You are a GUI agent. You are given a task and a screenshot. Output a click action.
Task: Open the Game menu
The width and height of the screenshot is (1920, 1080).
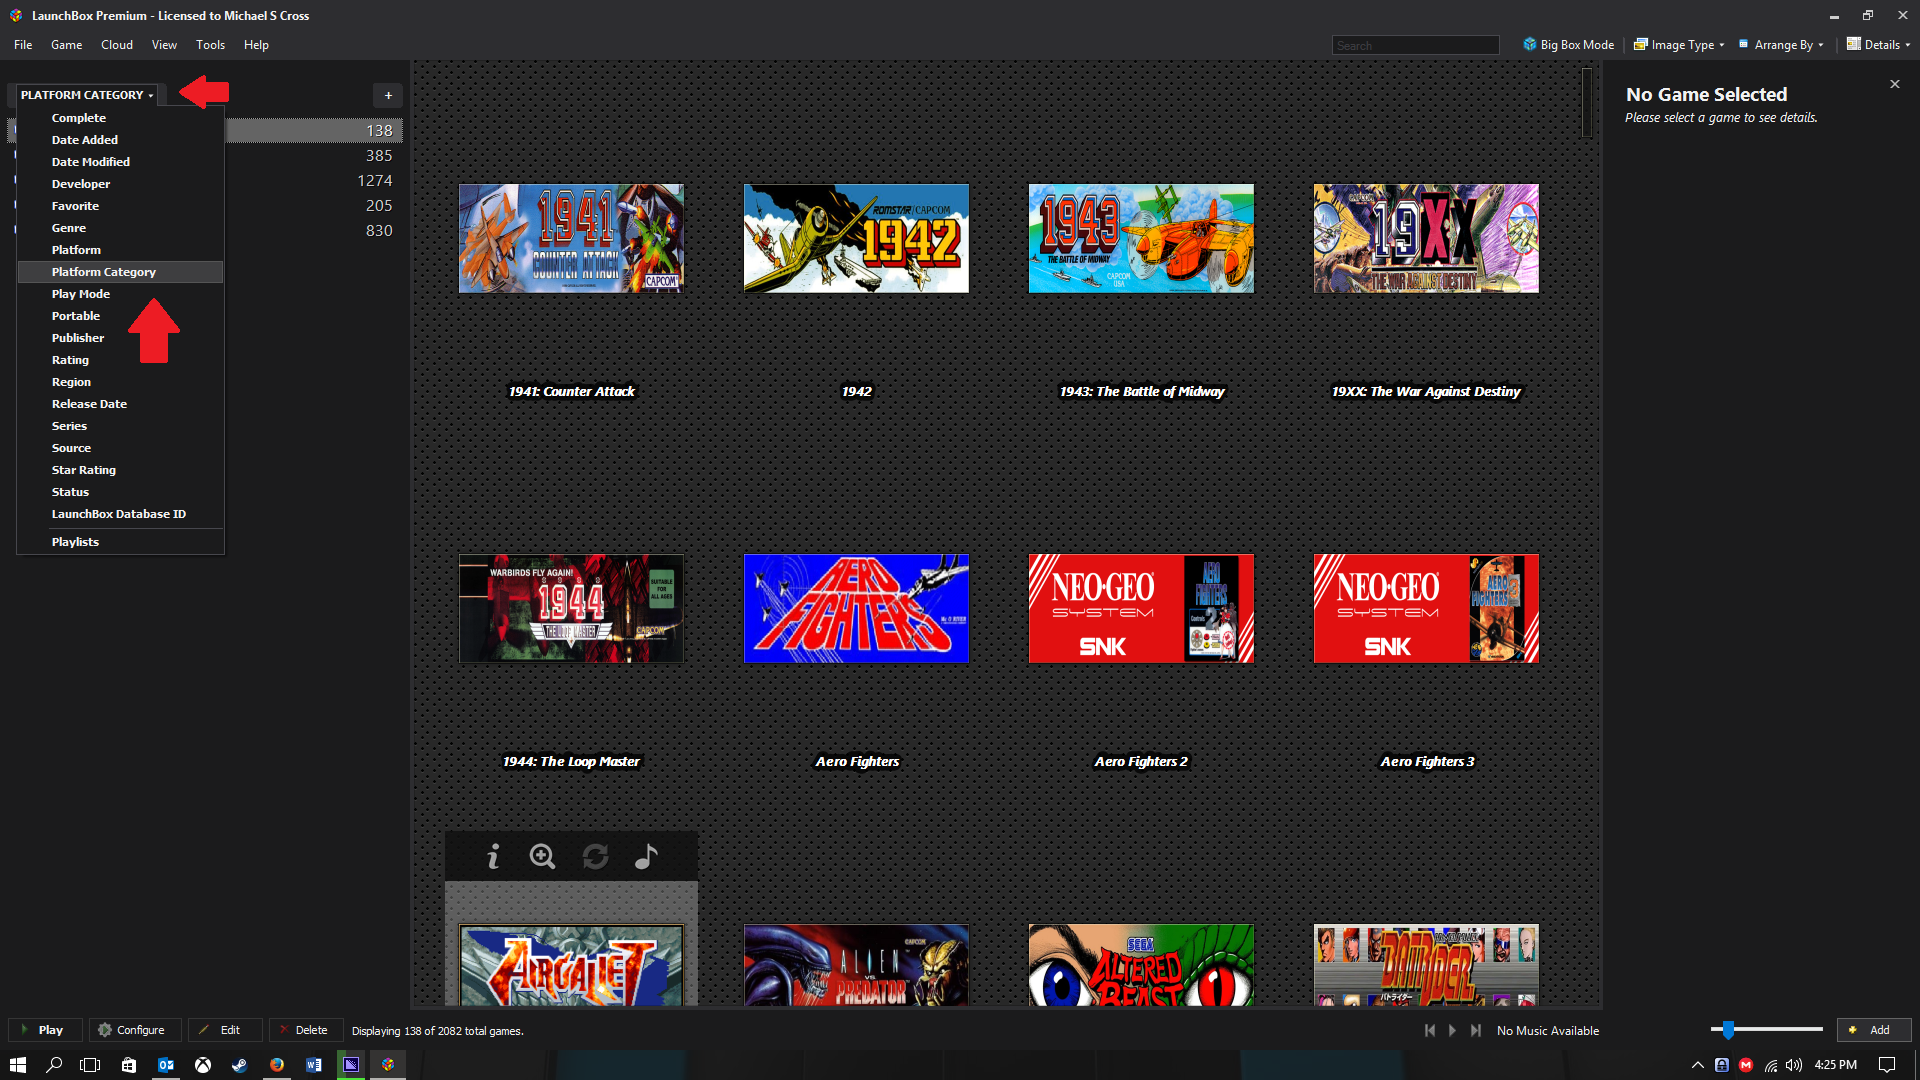66,45
